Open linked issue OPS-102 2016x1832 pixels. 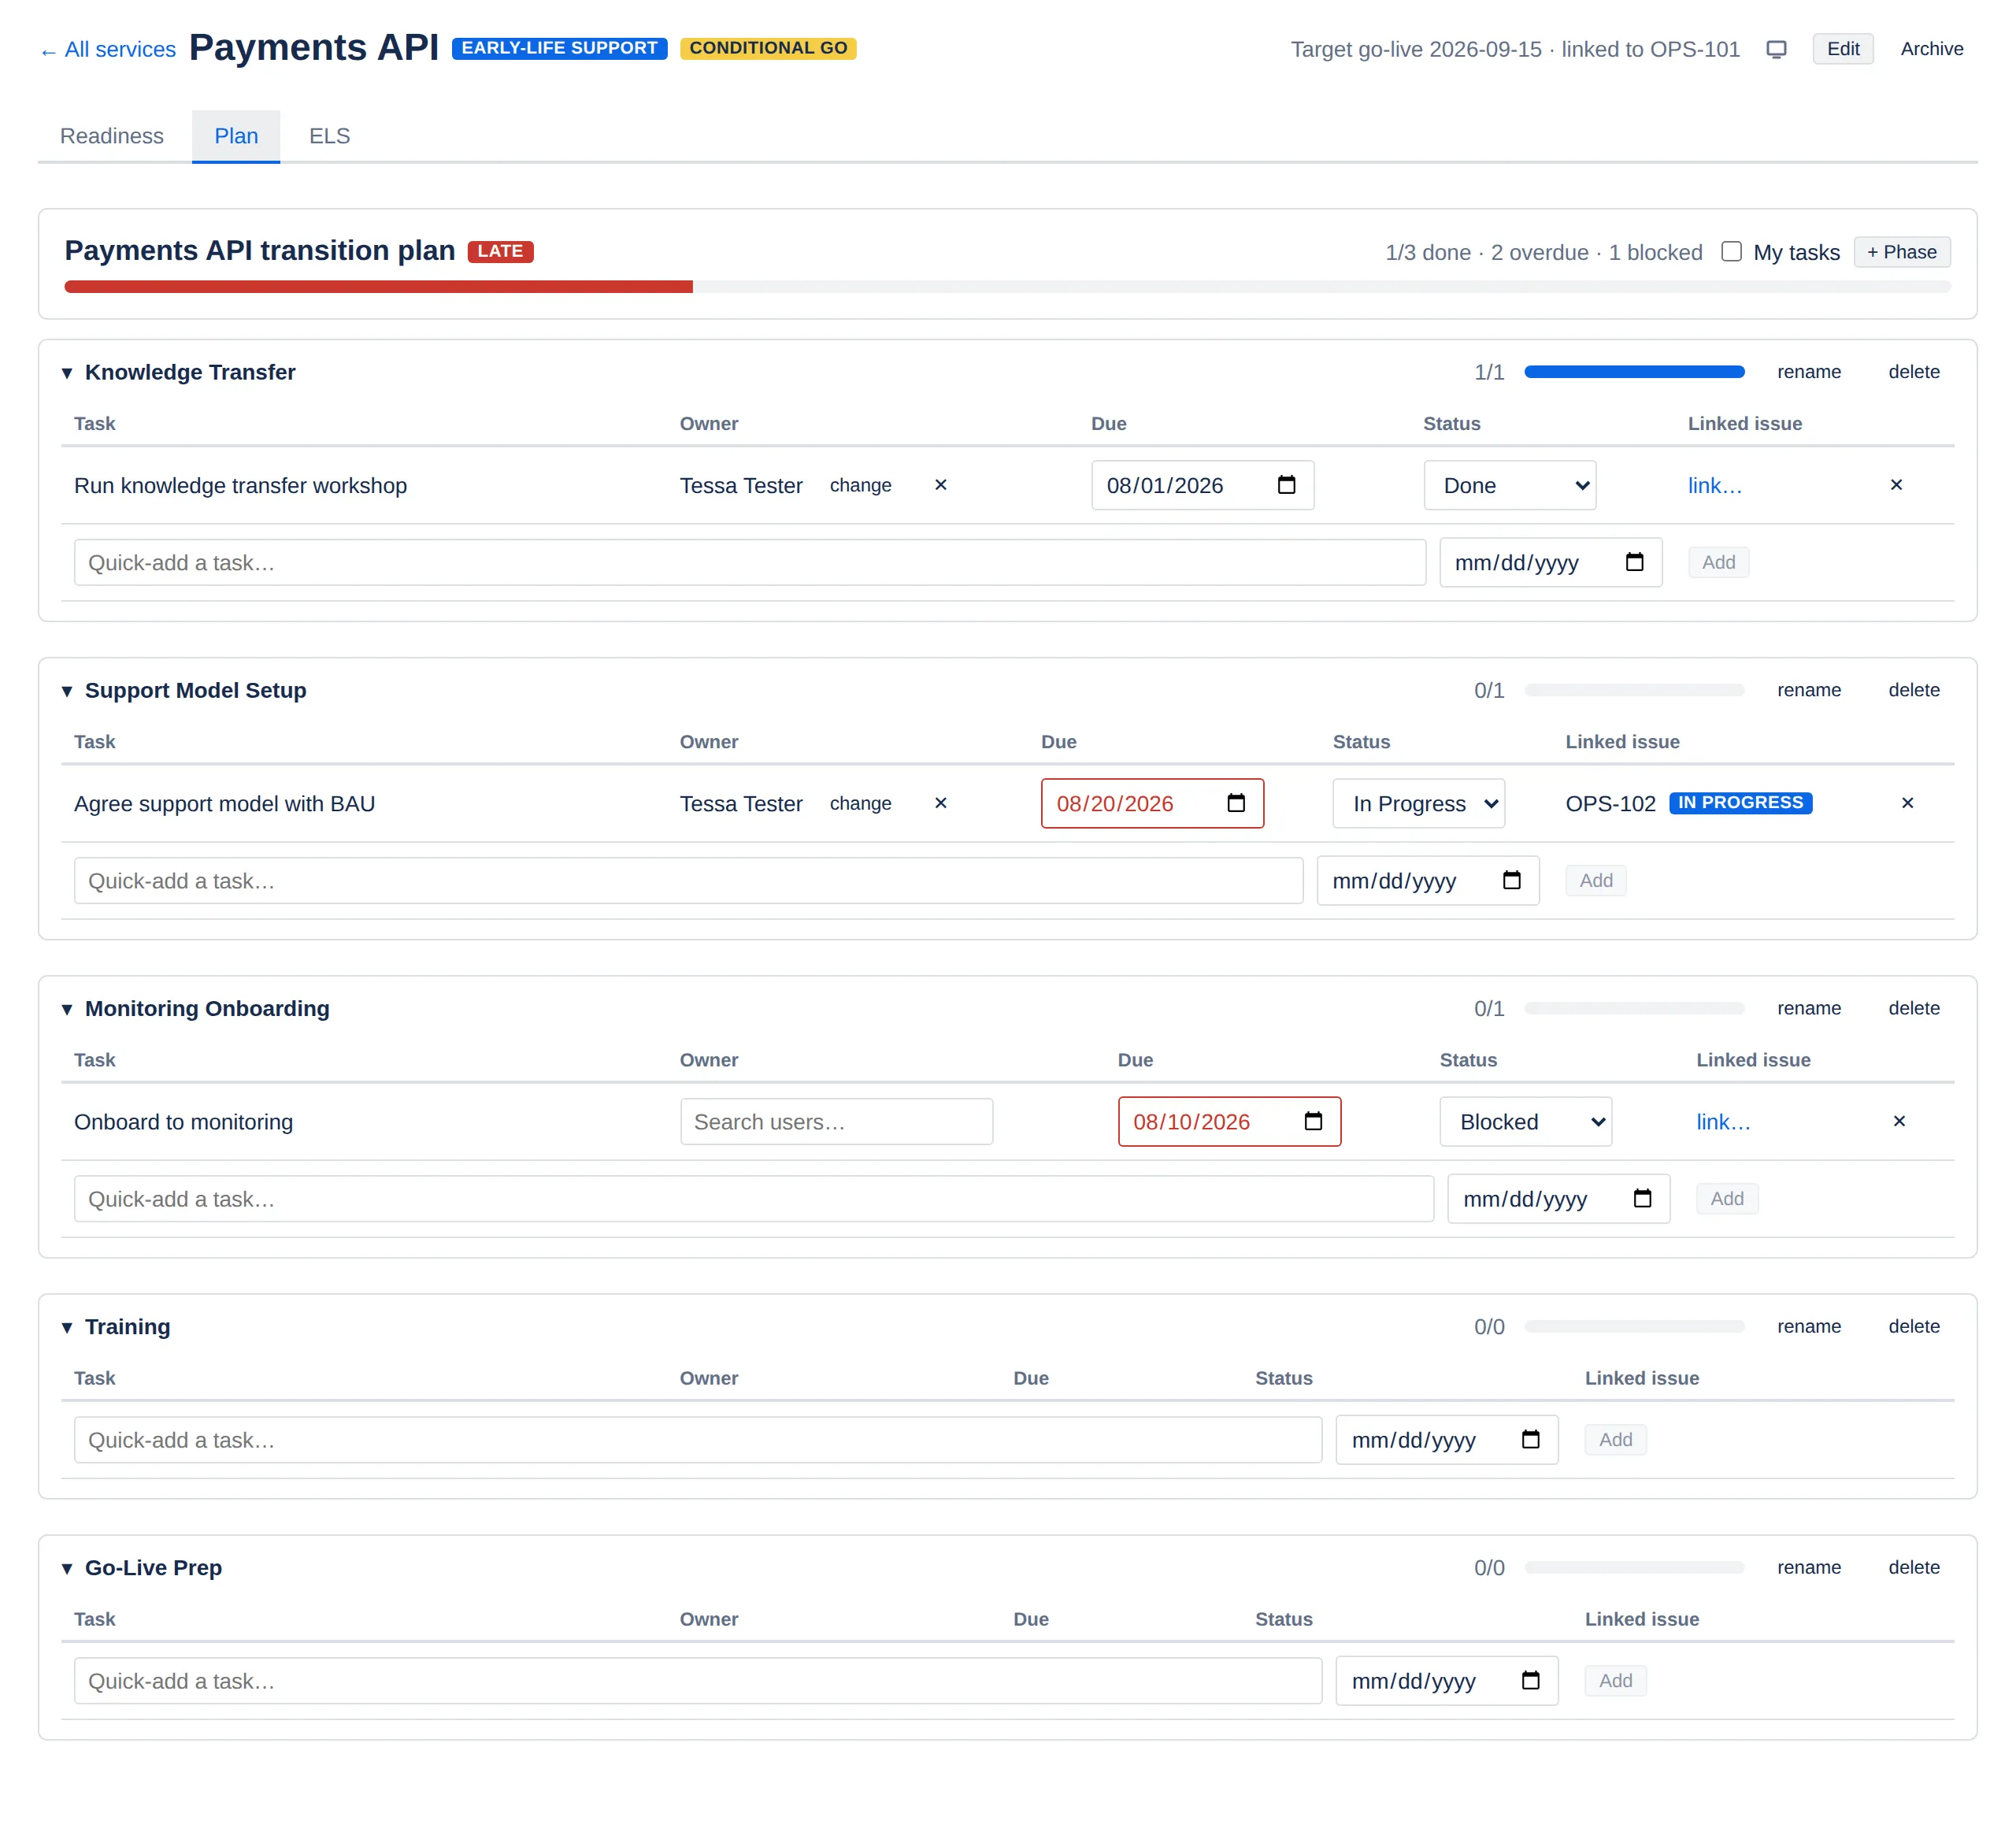pyautogui.click(x=1610, y=803)
